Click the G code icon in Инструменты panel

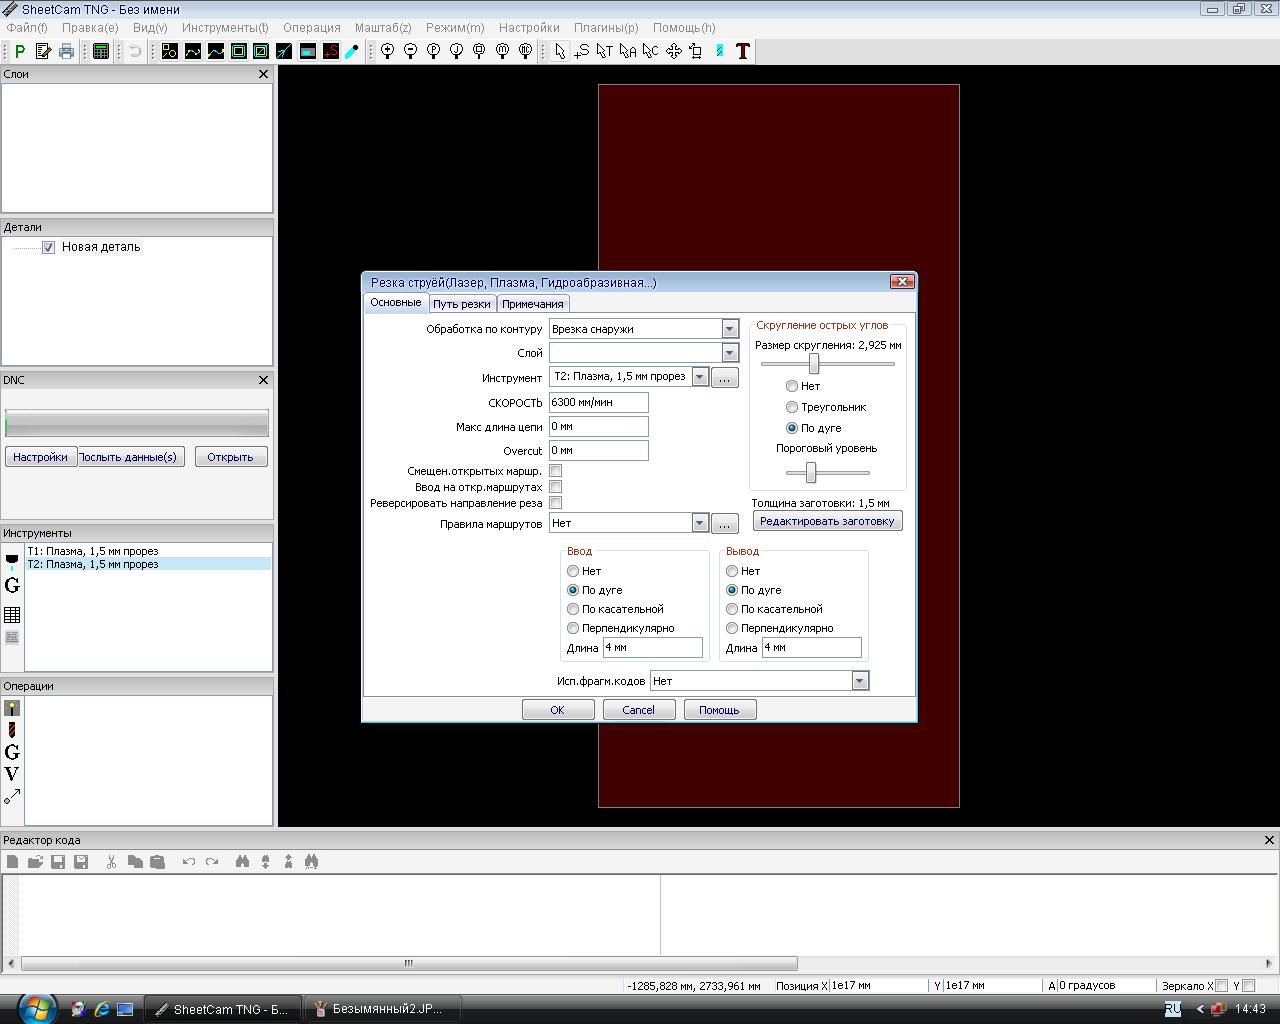click(x=12, y=586)
